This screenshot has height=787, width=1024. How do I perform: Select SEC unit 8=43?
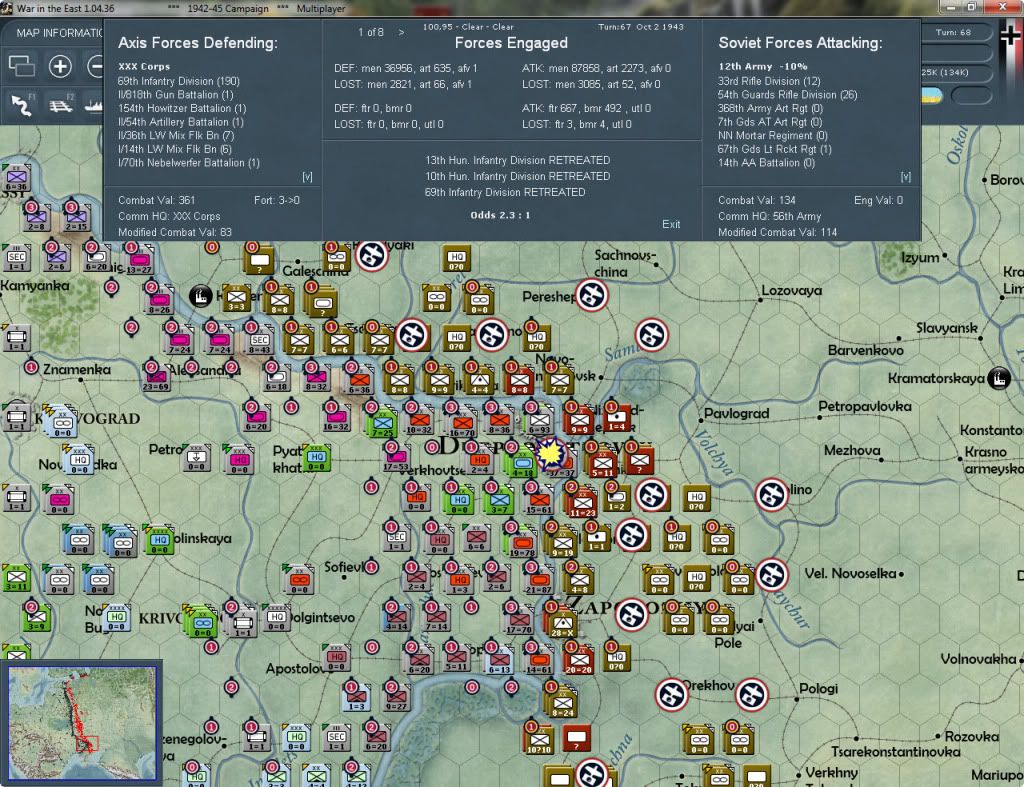(259, 341)
